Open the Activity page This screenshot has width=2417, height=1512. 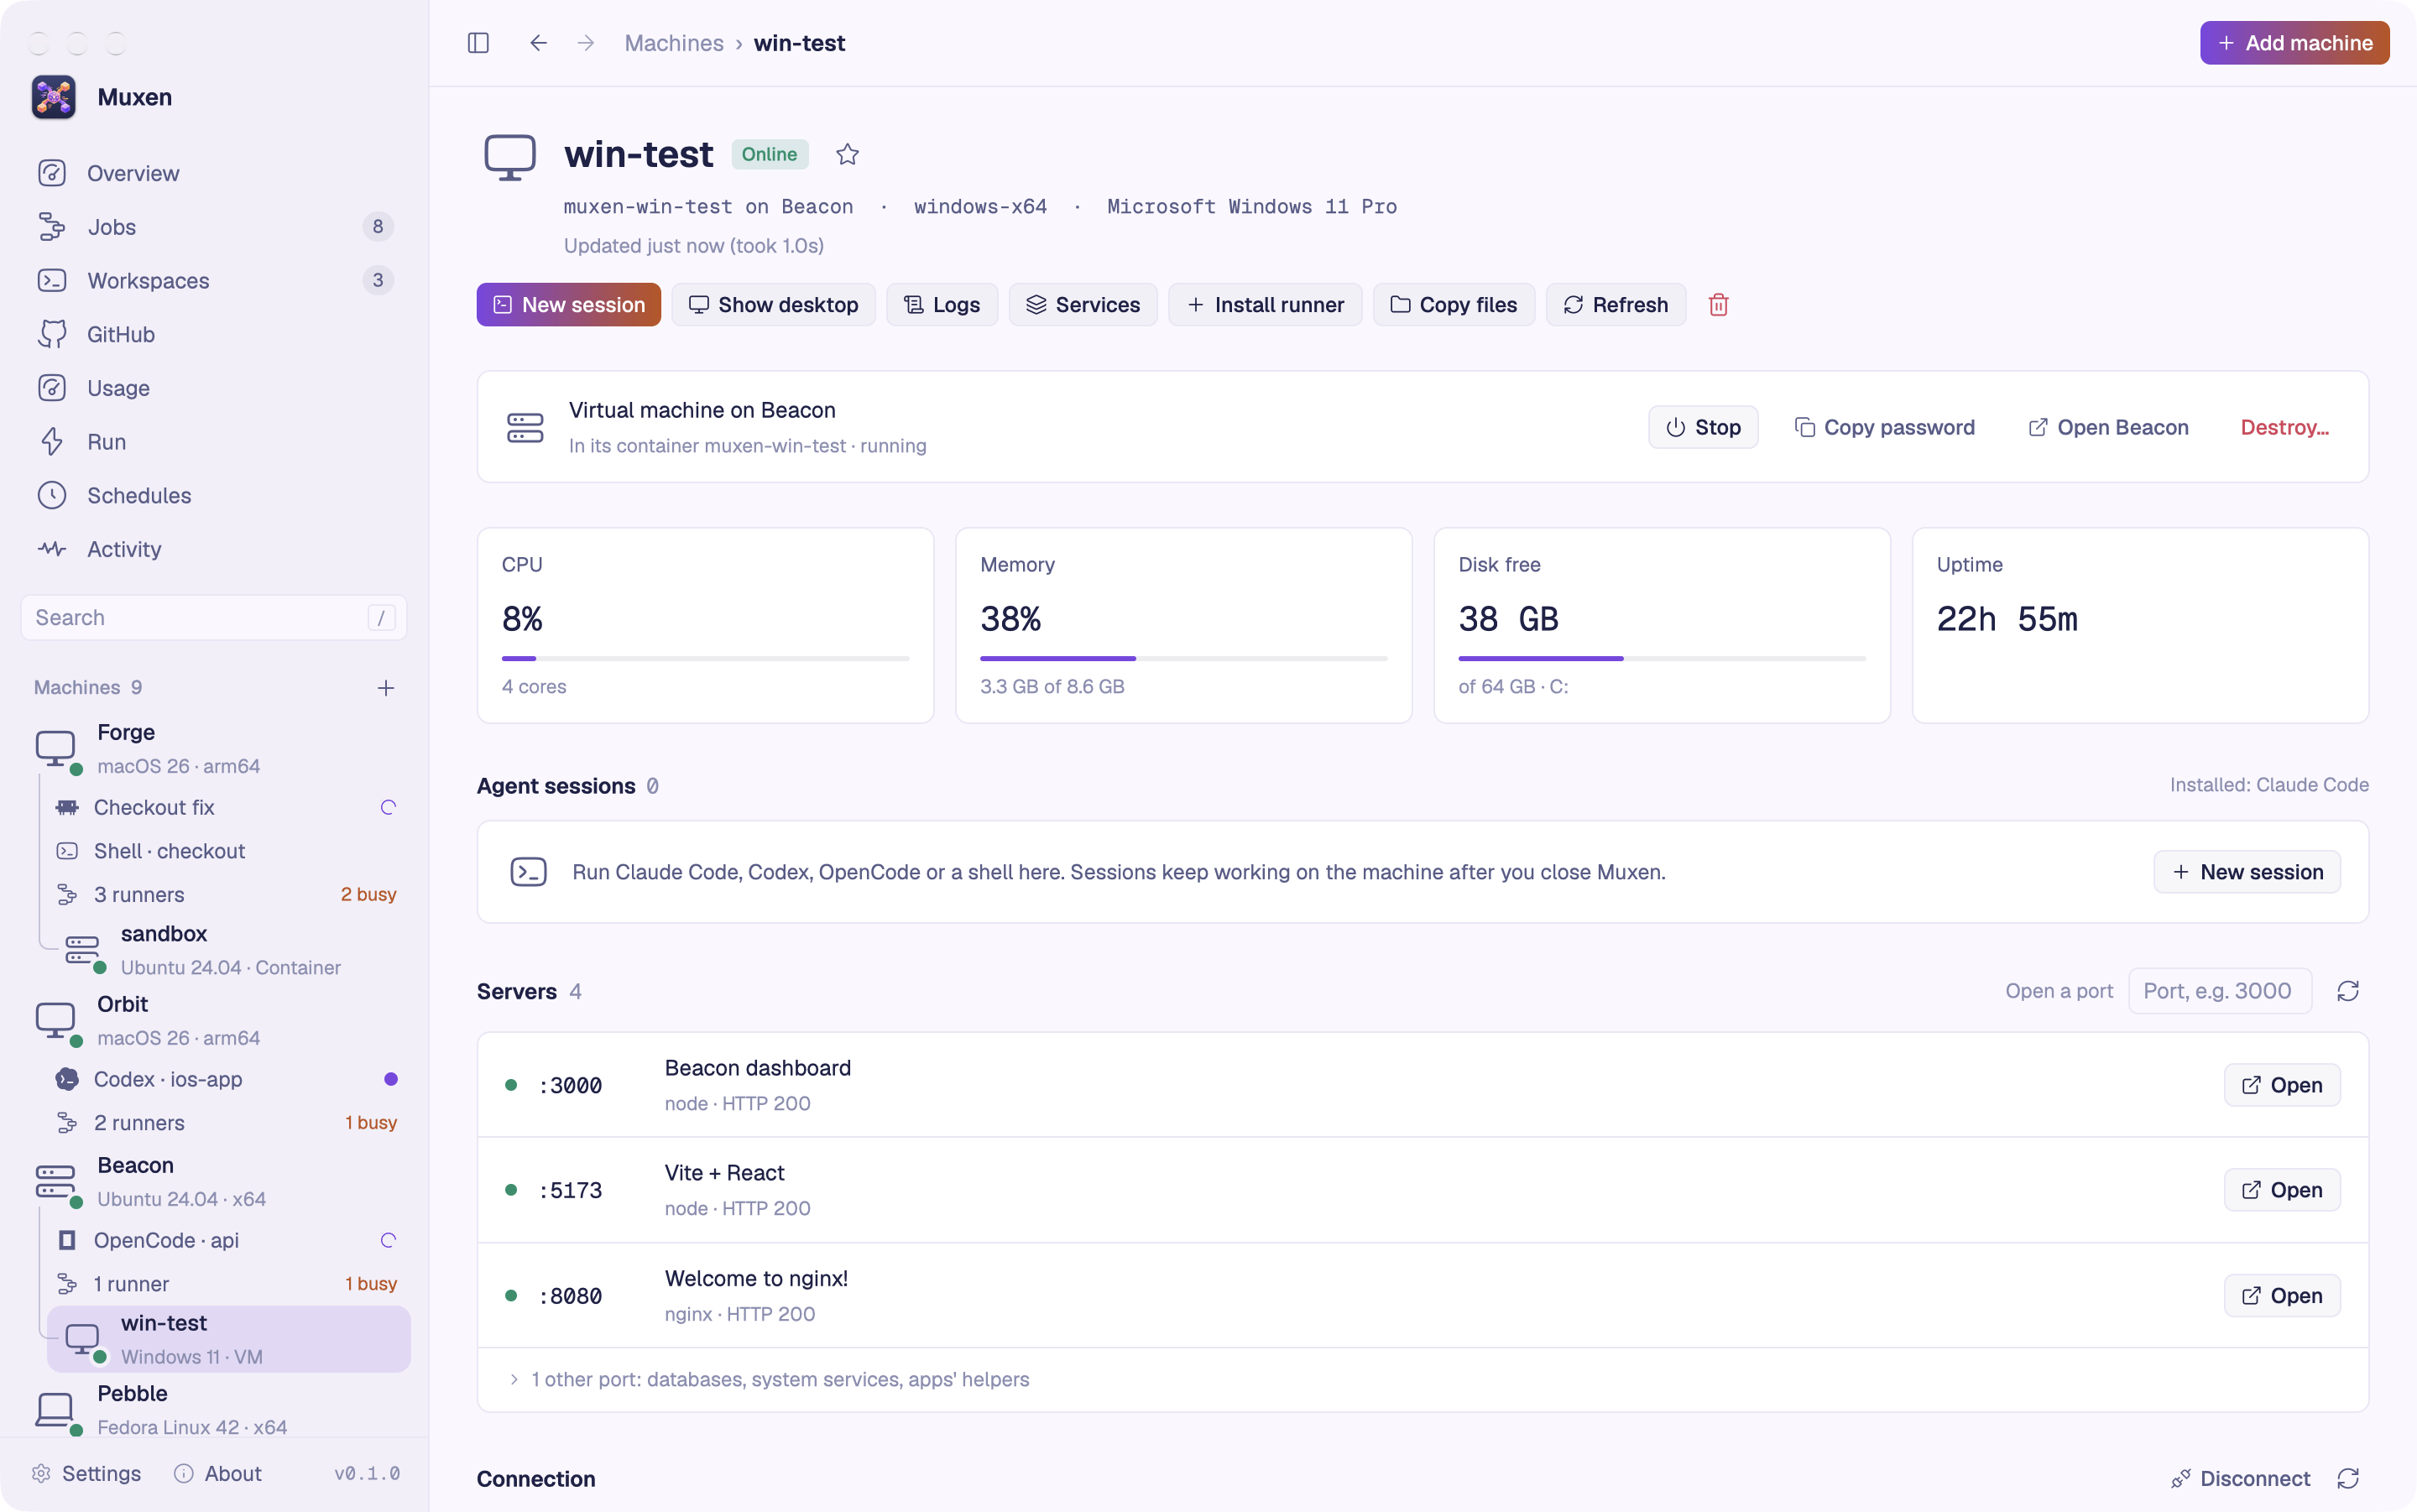point(214,549)
